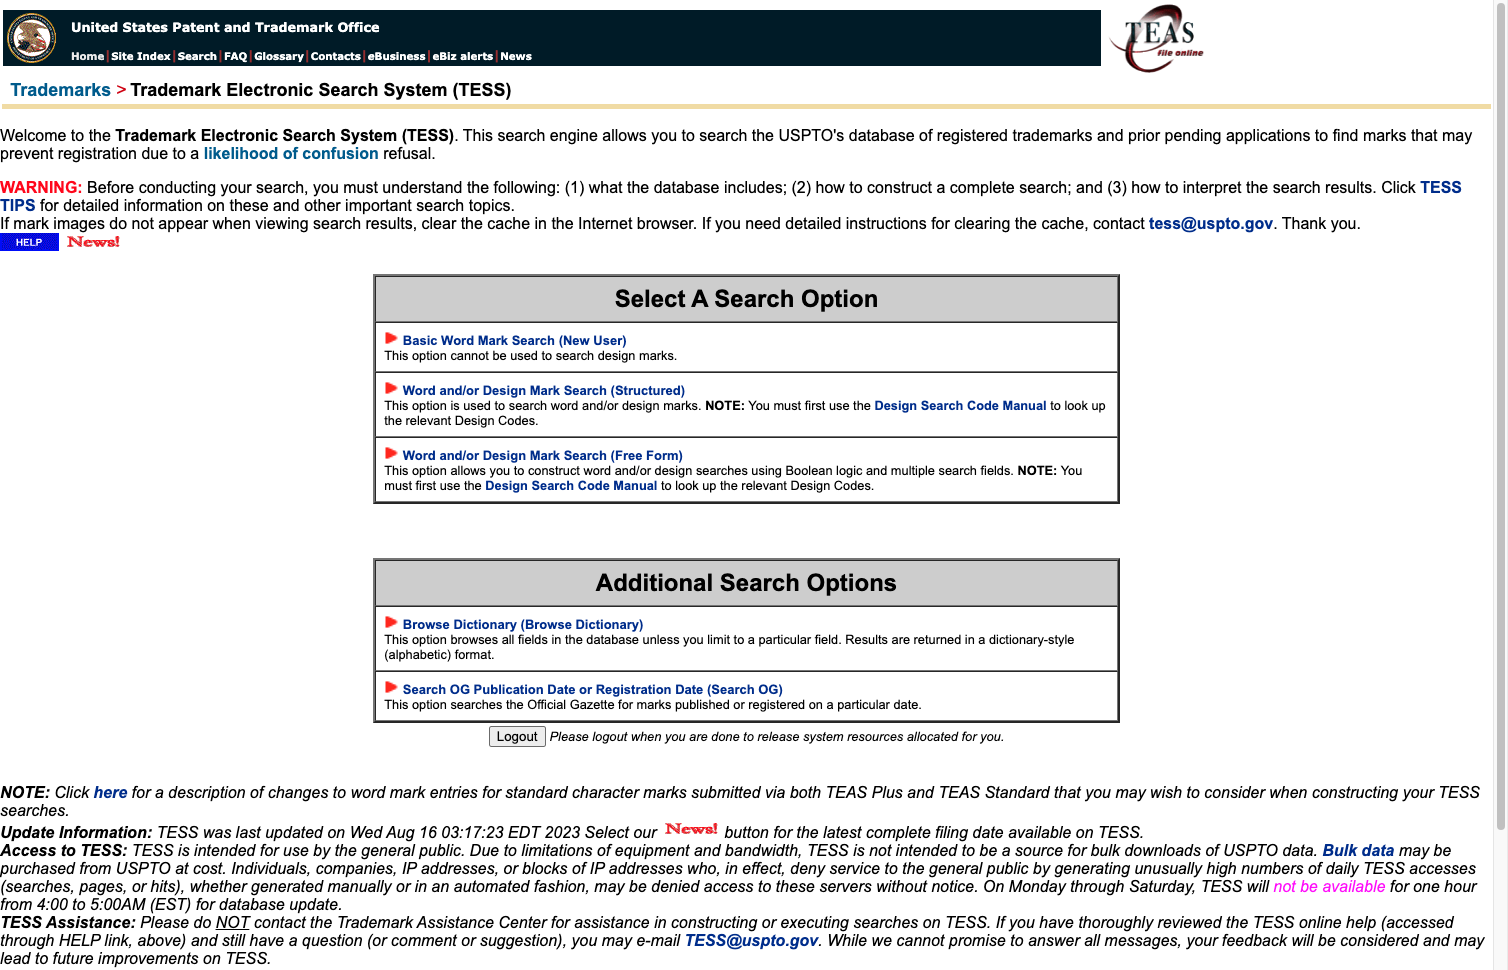Open eBiz alerts in the top navigation

coord(462,57)
